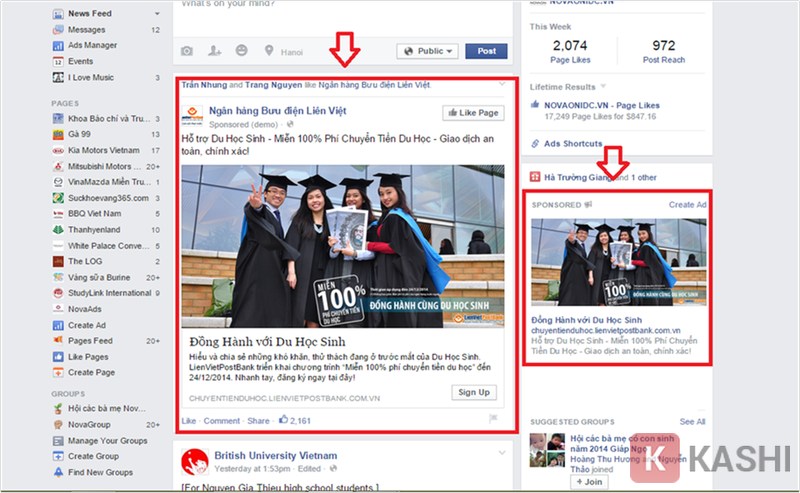
Task: Select Messages in the left sidebar
Action: 86,30
